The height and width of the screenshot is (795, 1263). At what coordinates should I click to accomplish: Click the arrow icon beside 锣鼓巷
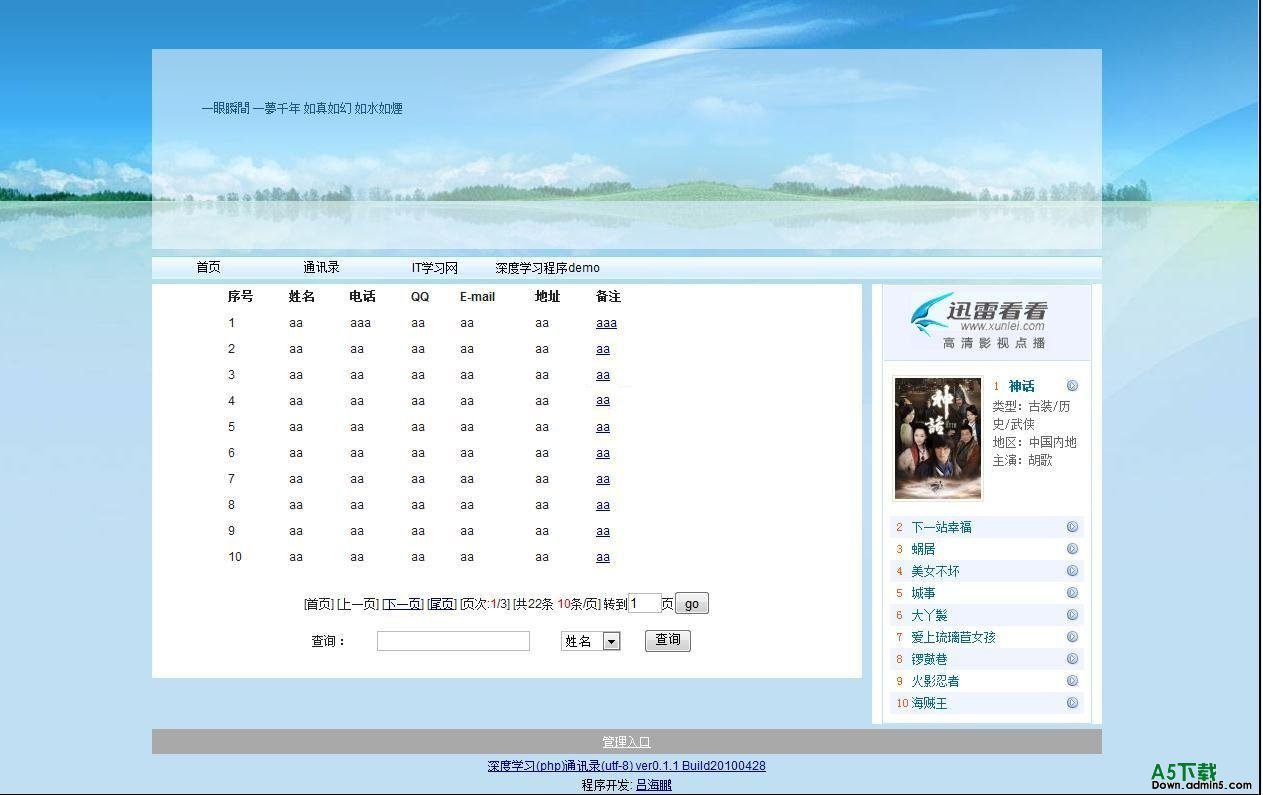[x=1072, y=659]
